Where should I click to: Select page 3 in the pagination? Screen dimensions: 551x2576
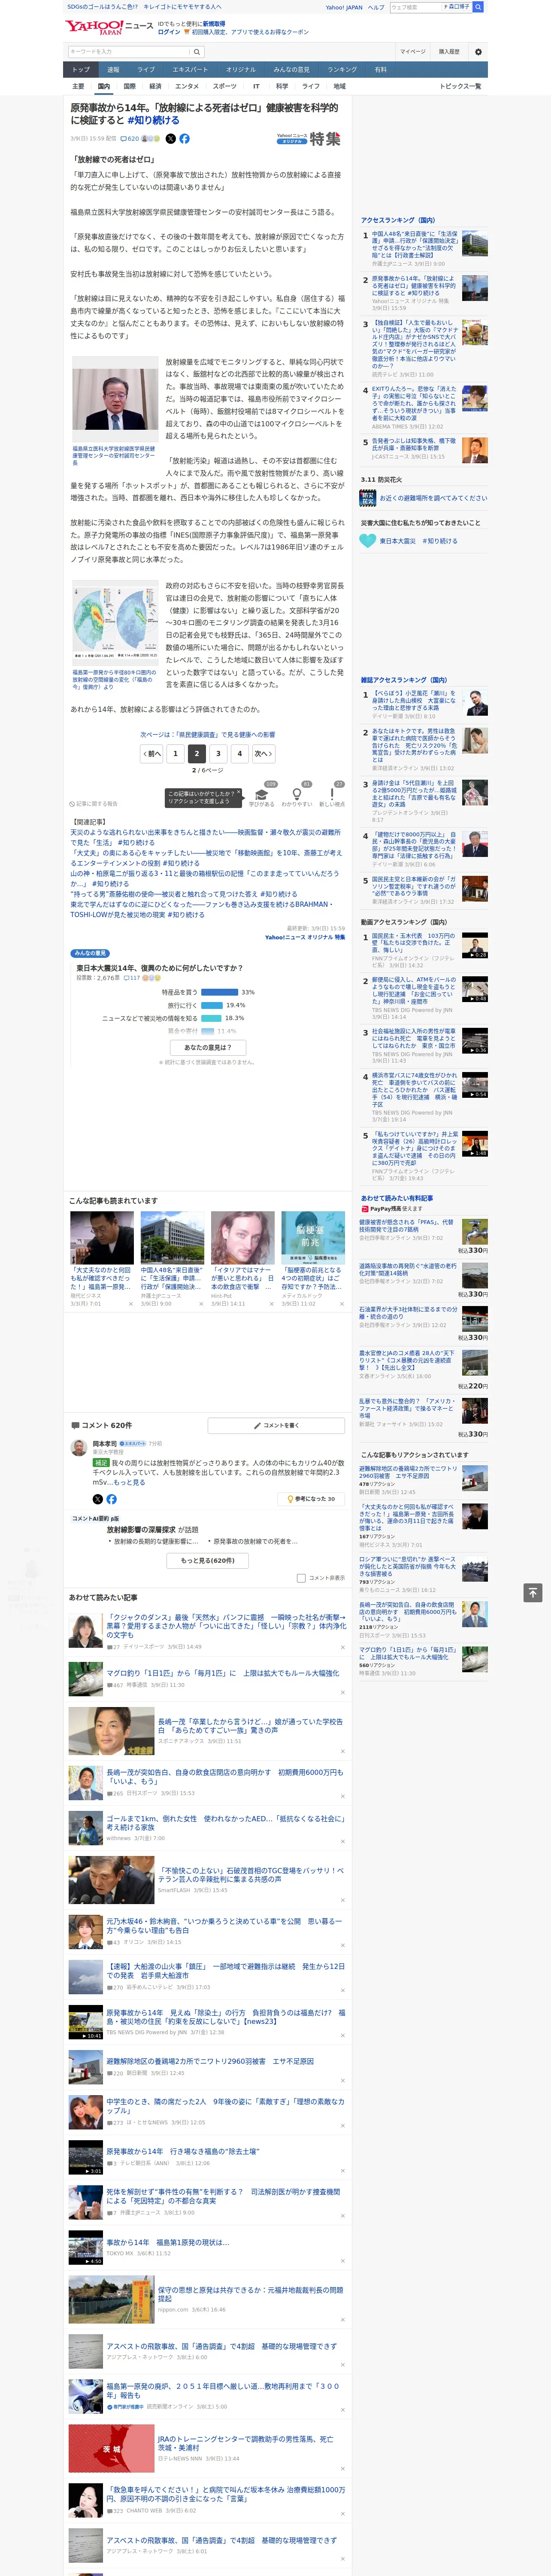218,754
